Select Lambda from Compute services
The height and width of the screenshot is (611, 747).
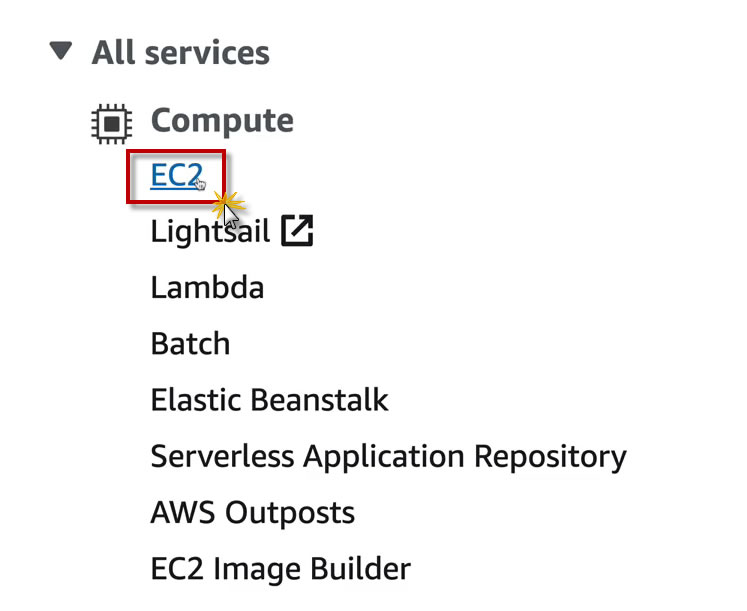click(x=207, y=288)
